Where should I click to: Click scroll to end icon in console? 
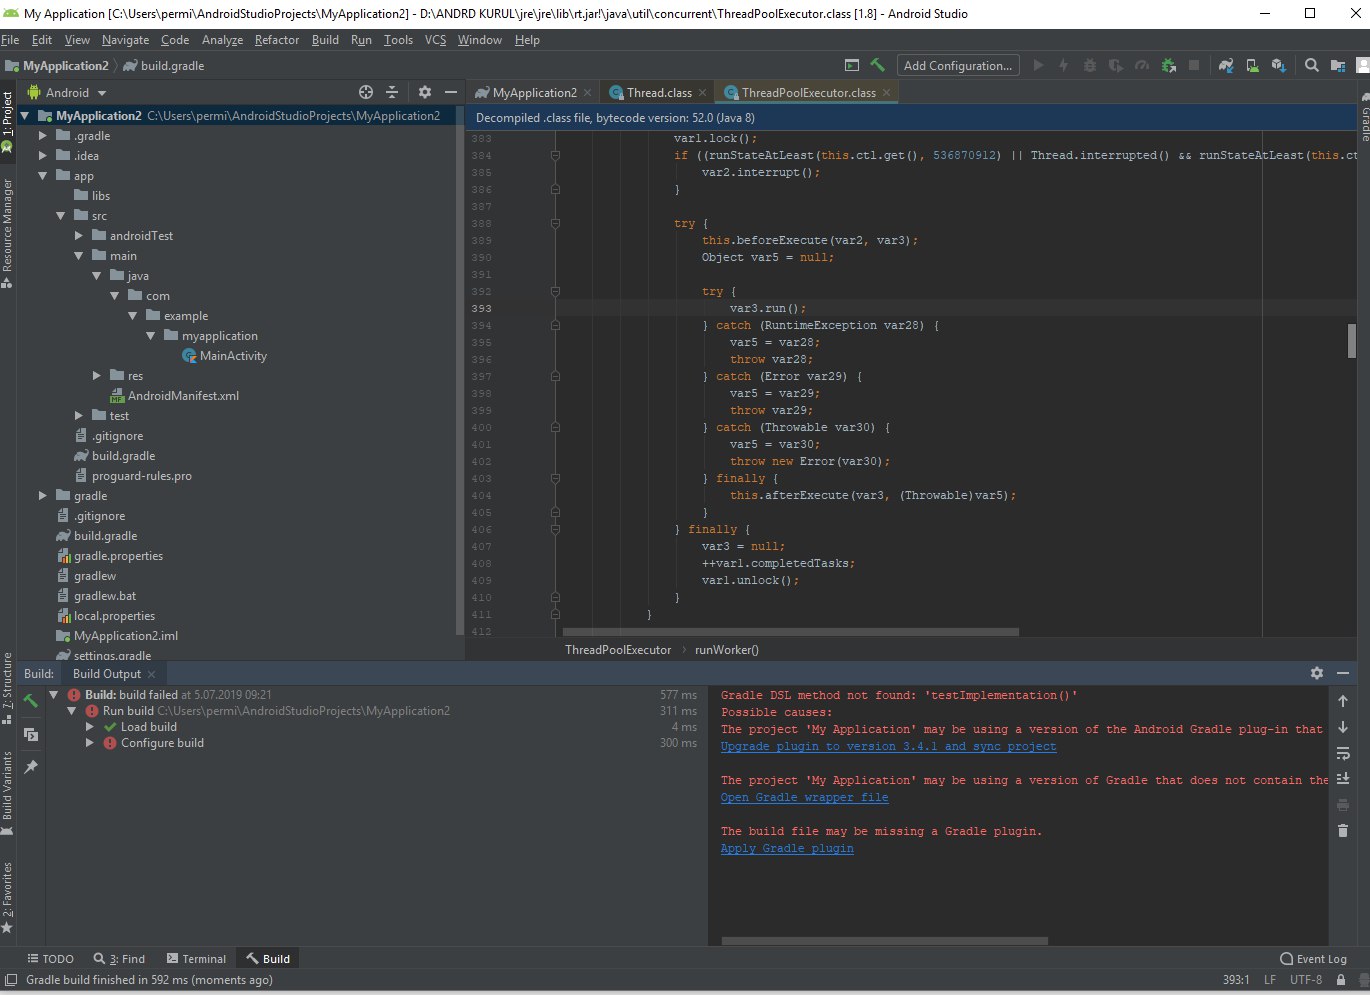tap(1343, 779)
